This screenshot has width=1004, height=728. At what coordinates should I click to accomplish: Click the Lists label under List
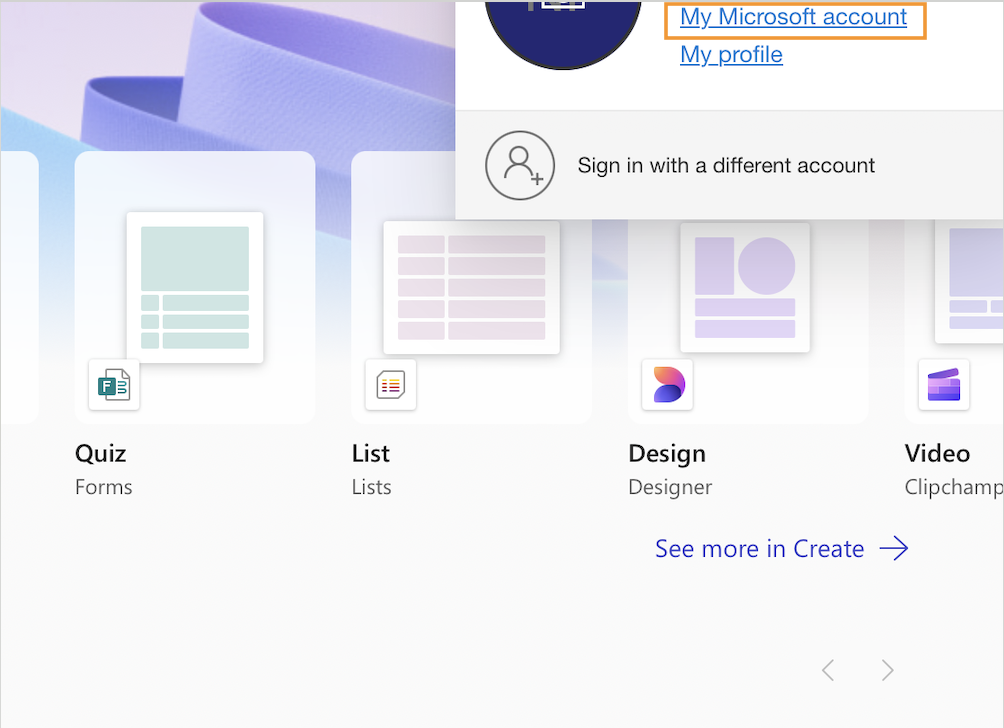click(x=371, y=487)
